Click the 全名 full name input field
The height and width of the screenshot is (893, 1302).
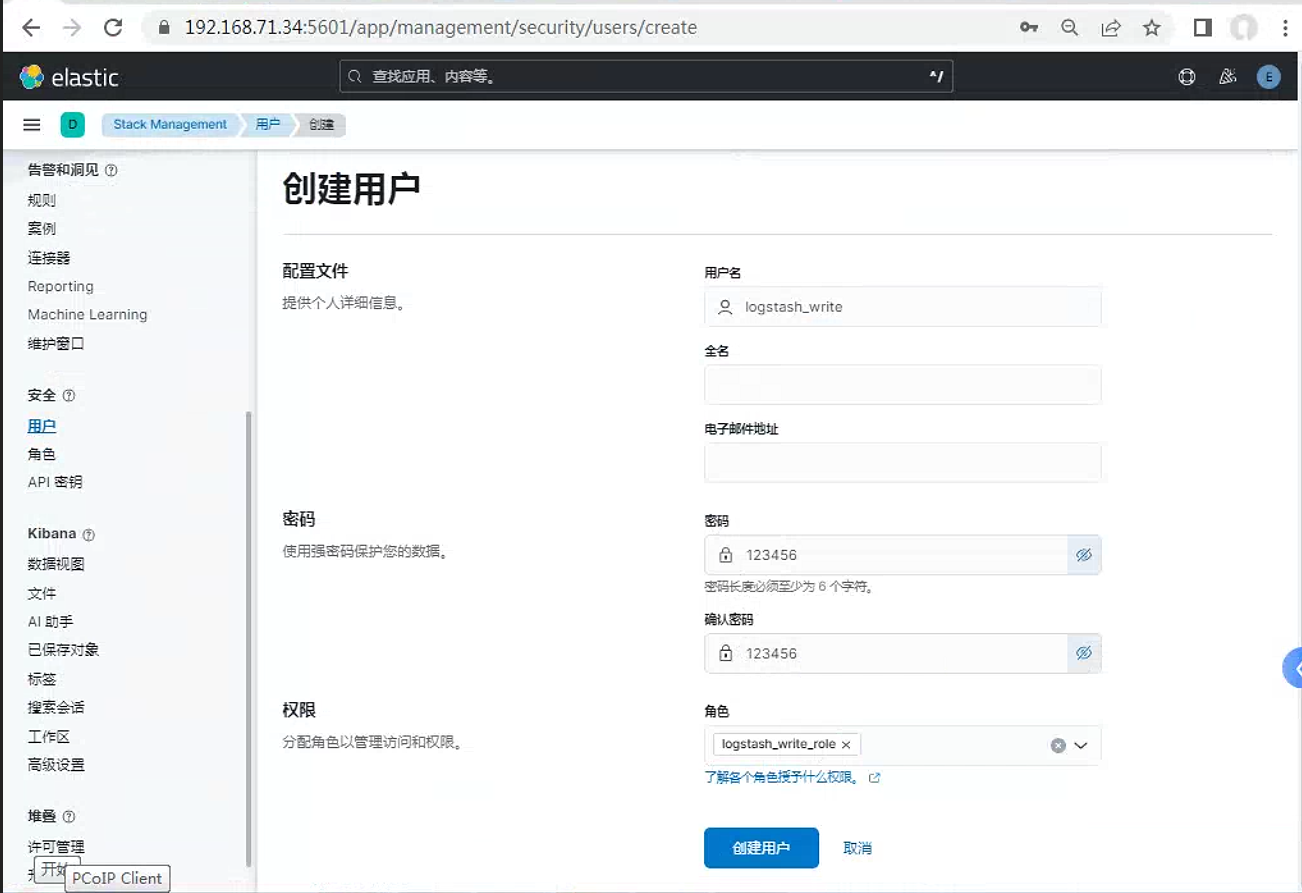[x=902, y=385]
